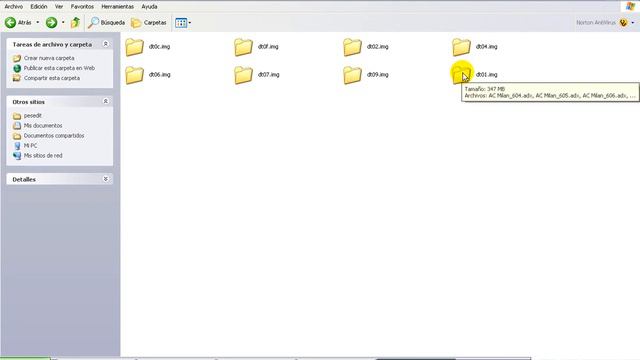Expand the Detalles panel
The height and width of the screenshot is (360, 640).
point(105,179)
